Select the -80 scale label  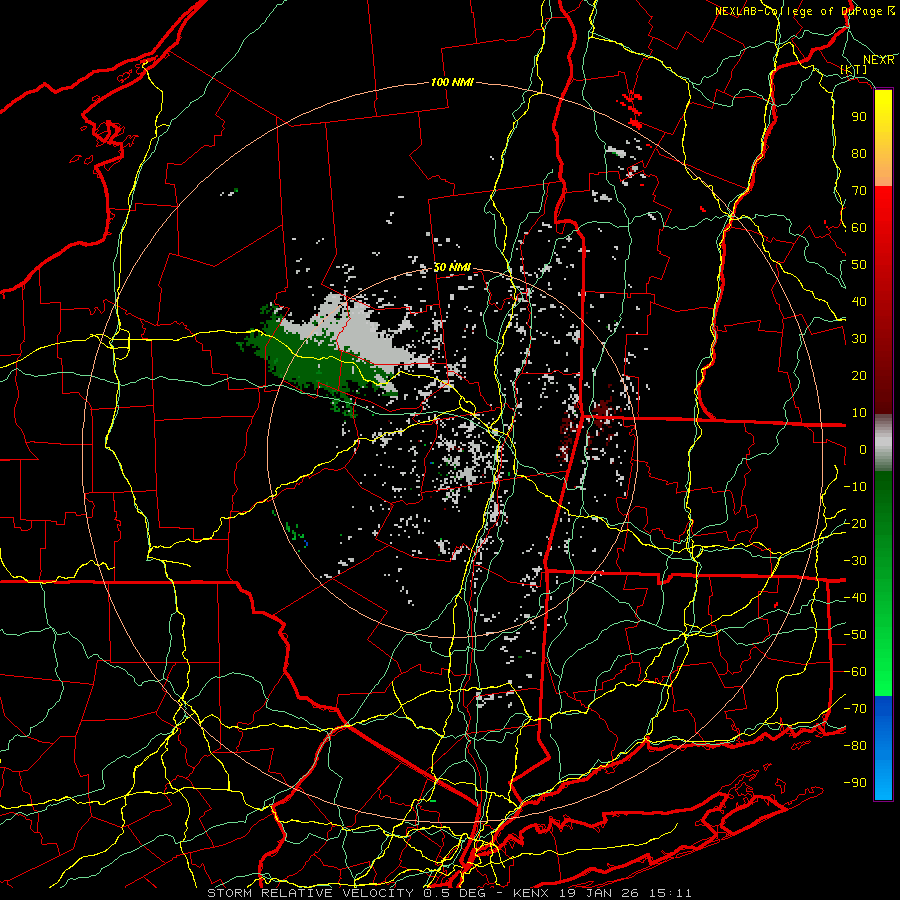click(855, 746)
